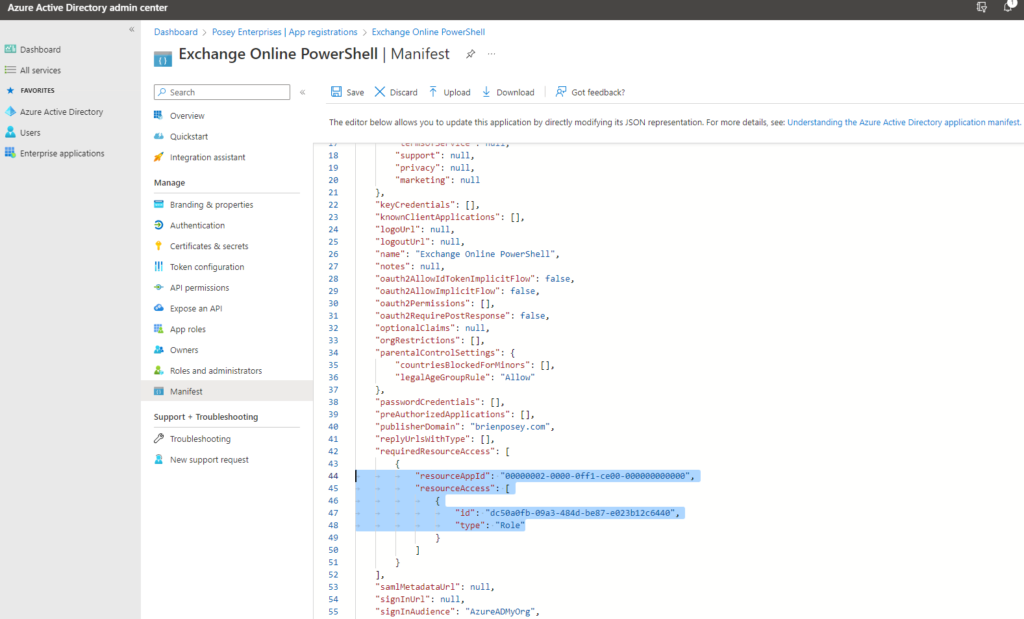The height and width of the screenshot is (619, 1024).
Task: Go to Exchange Online PowerShell breadcrumb
Action: coord(428,32)
